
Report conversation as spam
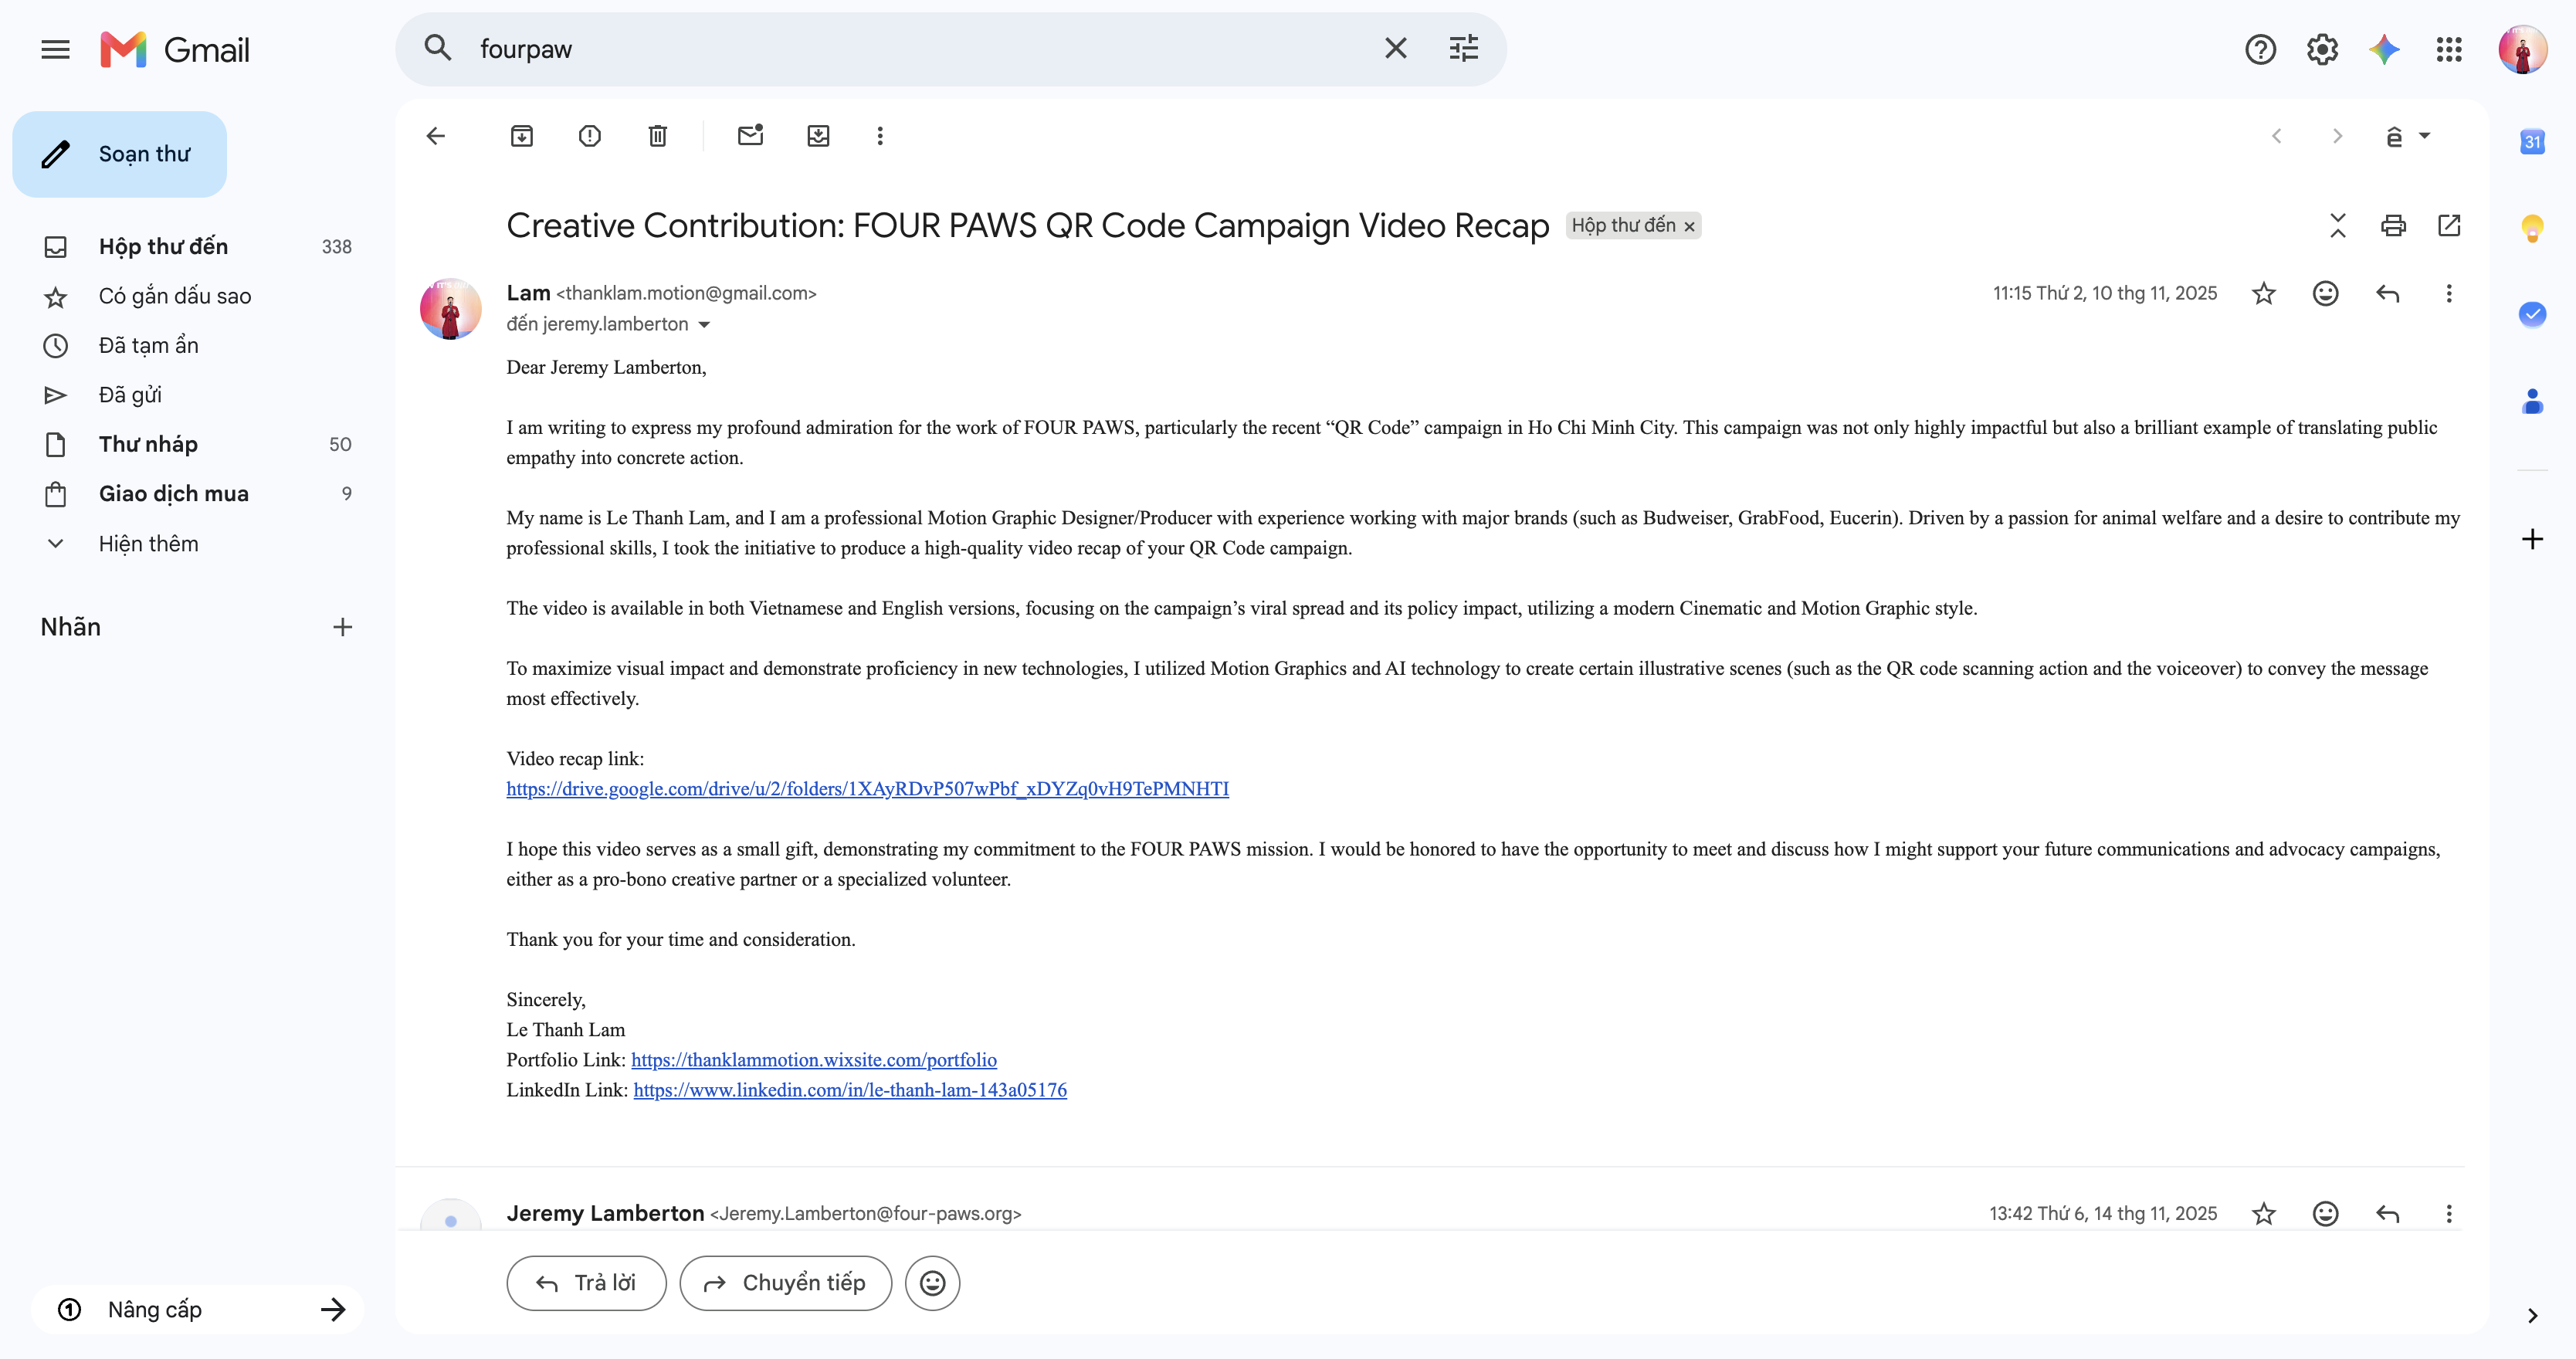pos(590,136)
